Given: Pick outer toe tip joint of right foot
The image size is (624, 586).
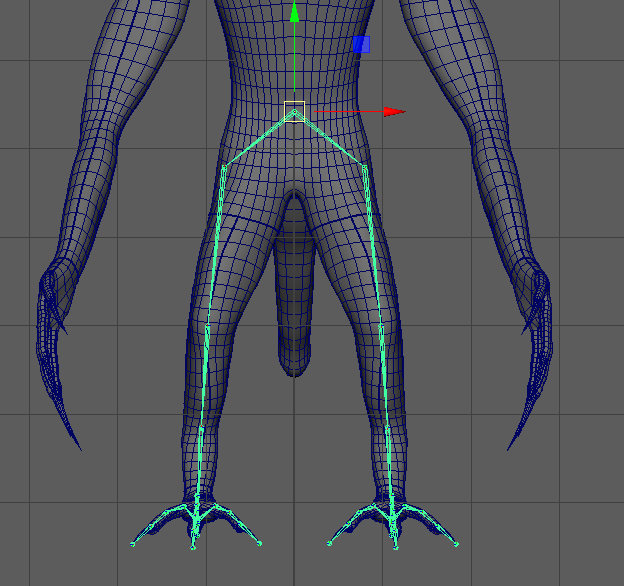Looking at the screenshot, I should pos(458,545).
